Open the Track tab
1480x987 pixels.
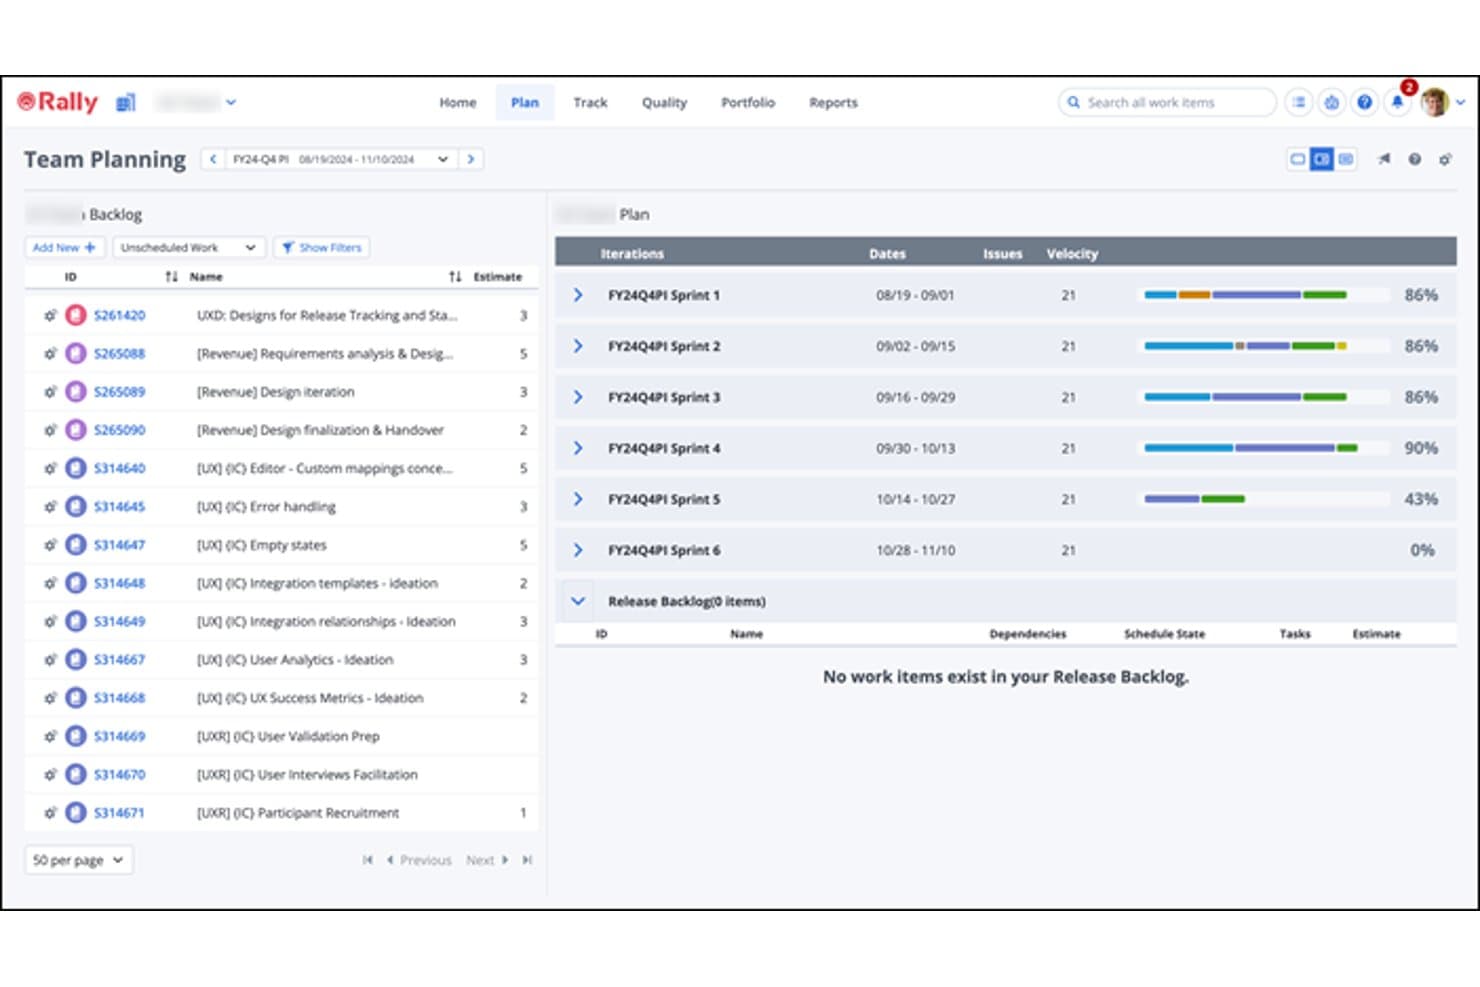tap(590, 102)
